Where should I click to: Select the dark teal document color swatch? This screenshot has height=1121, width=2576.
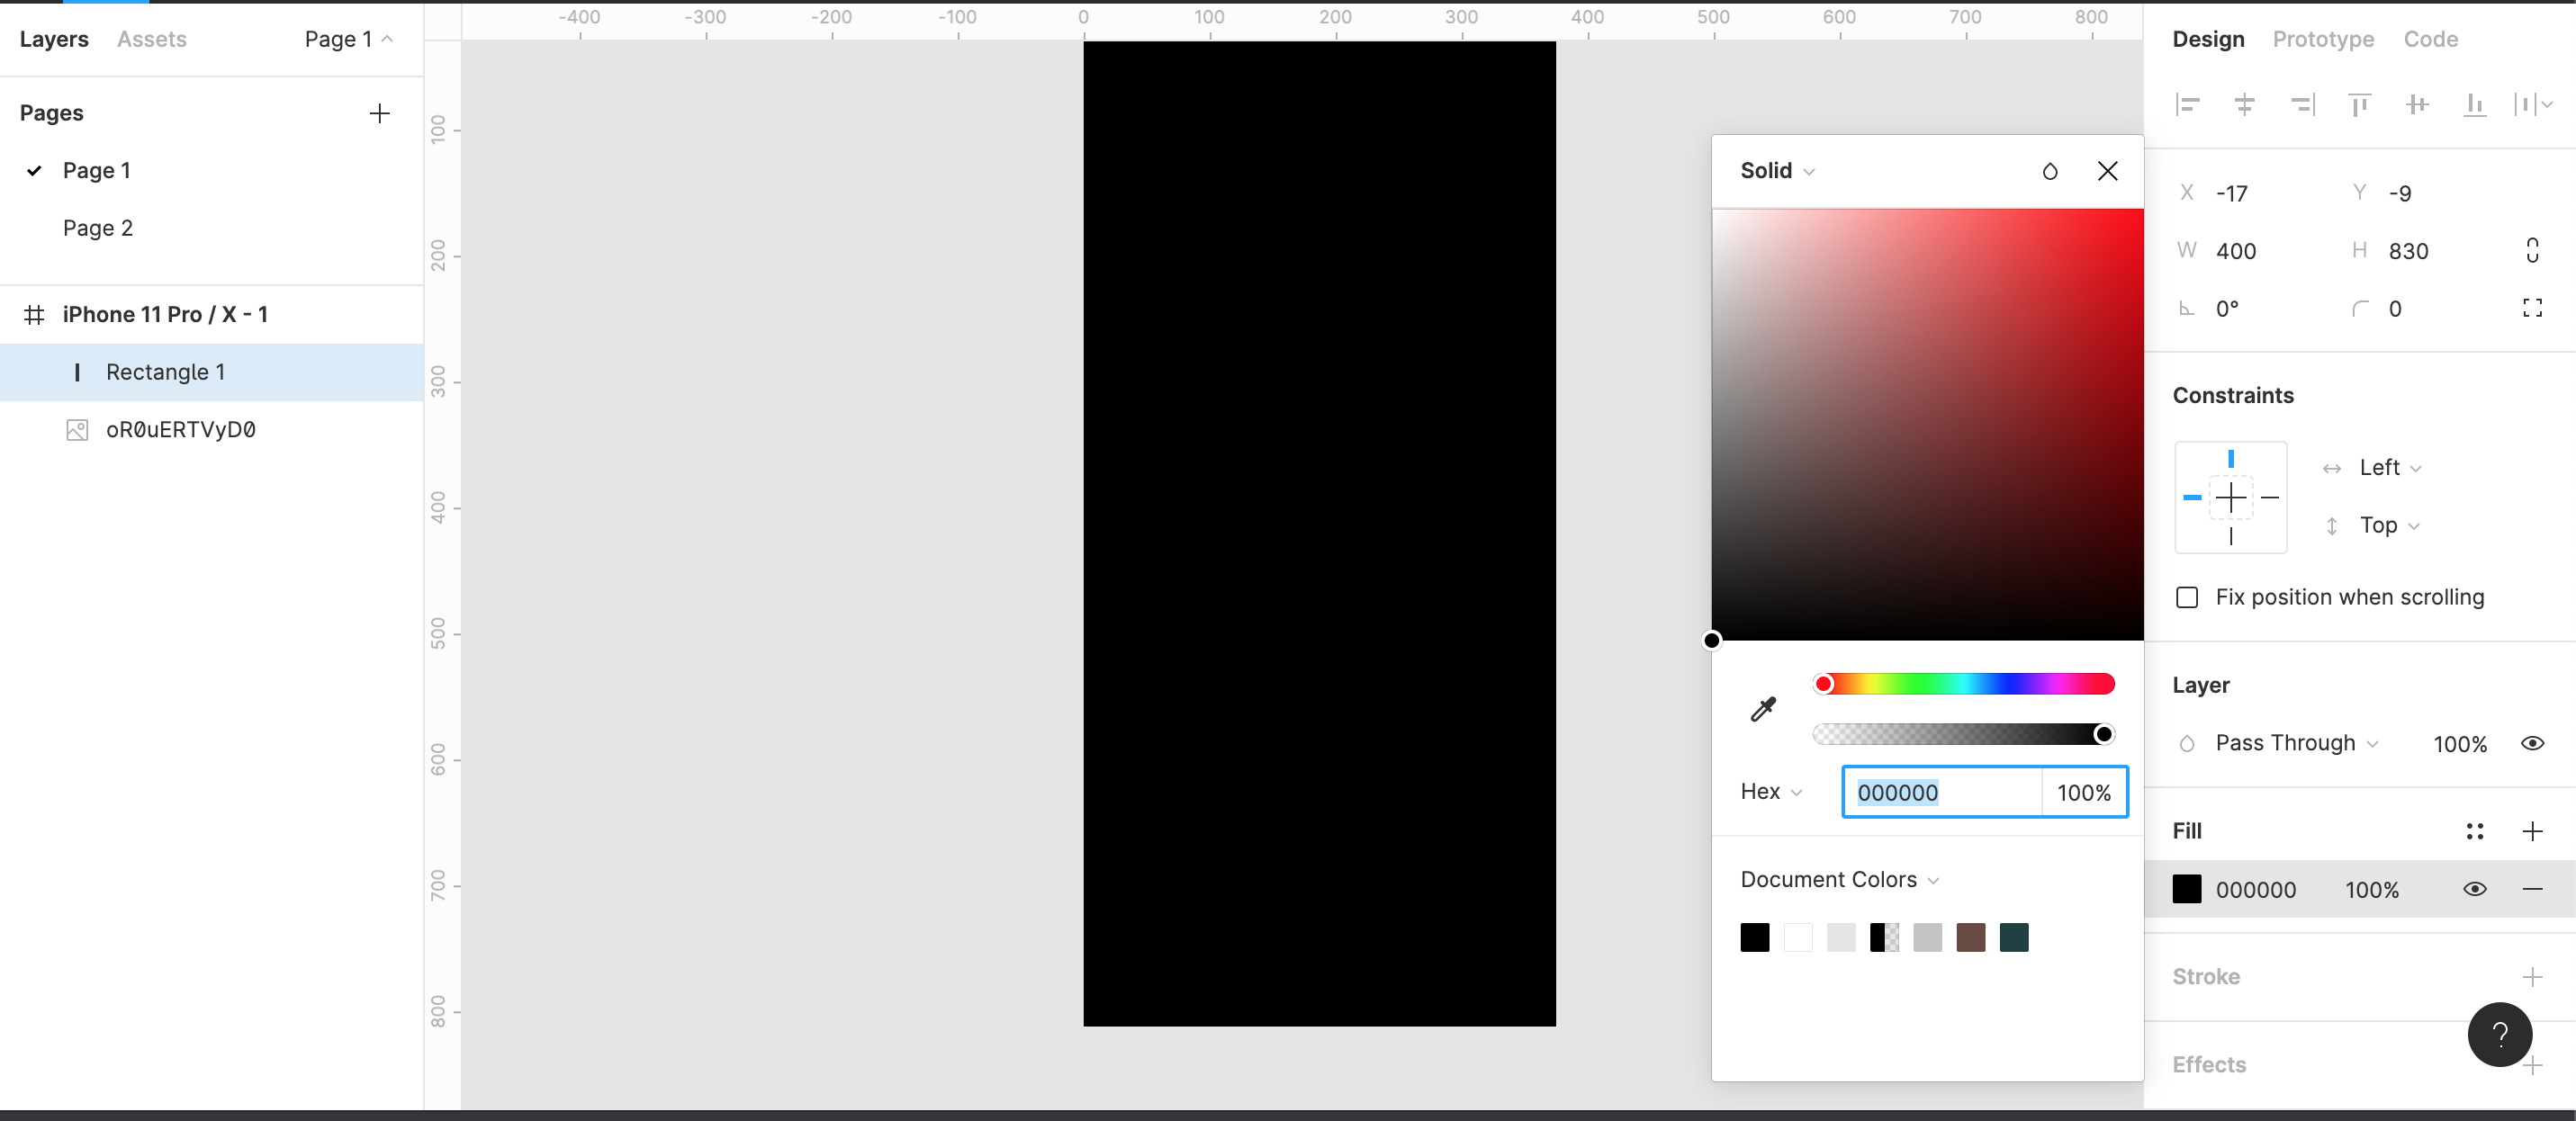pyautogui.click(x=2013, y=937)
